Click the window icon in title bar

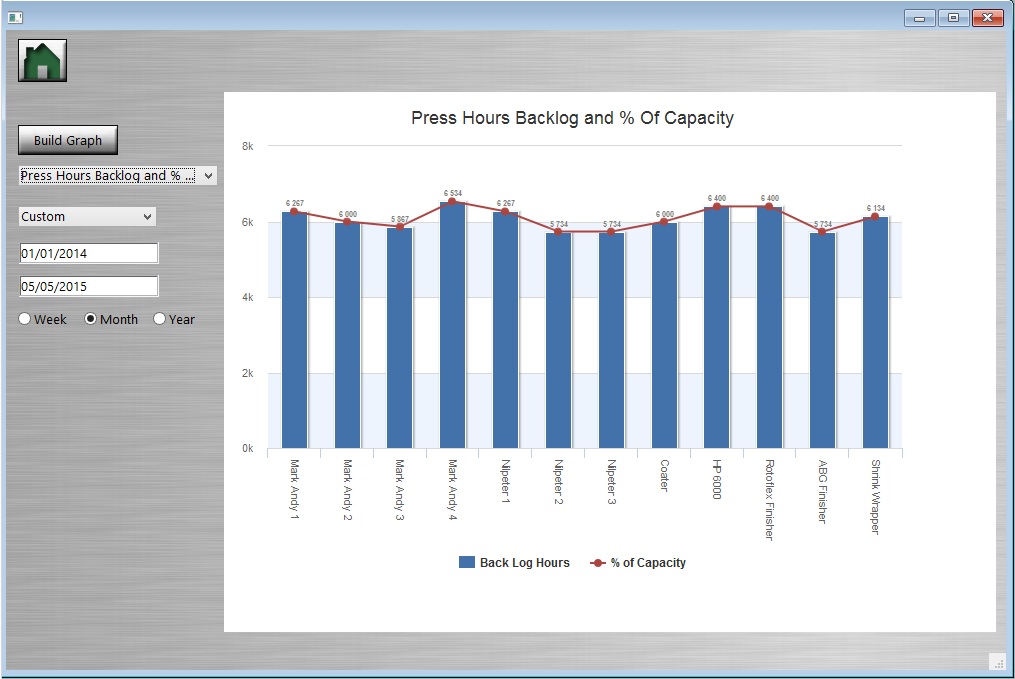click(14, 17)
